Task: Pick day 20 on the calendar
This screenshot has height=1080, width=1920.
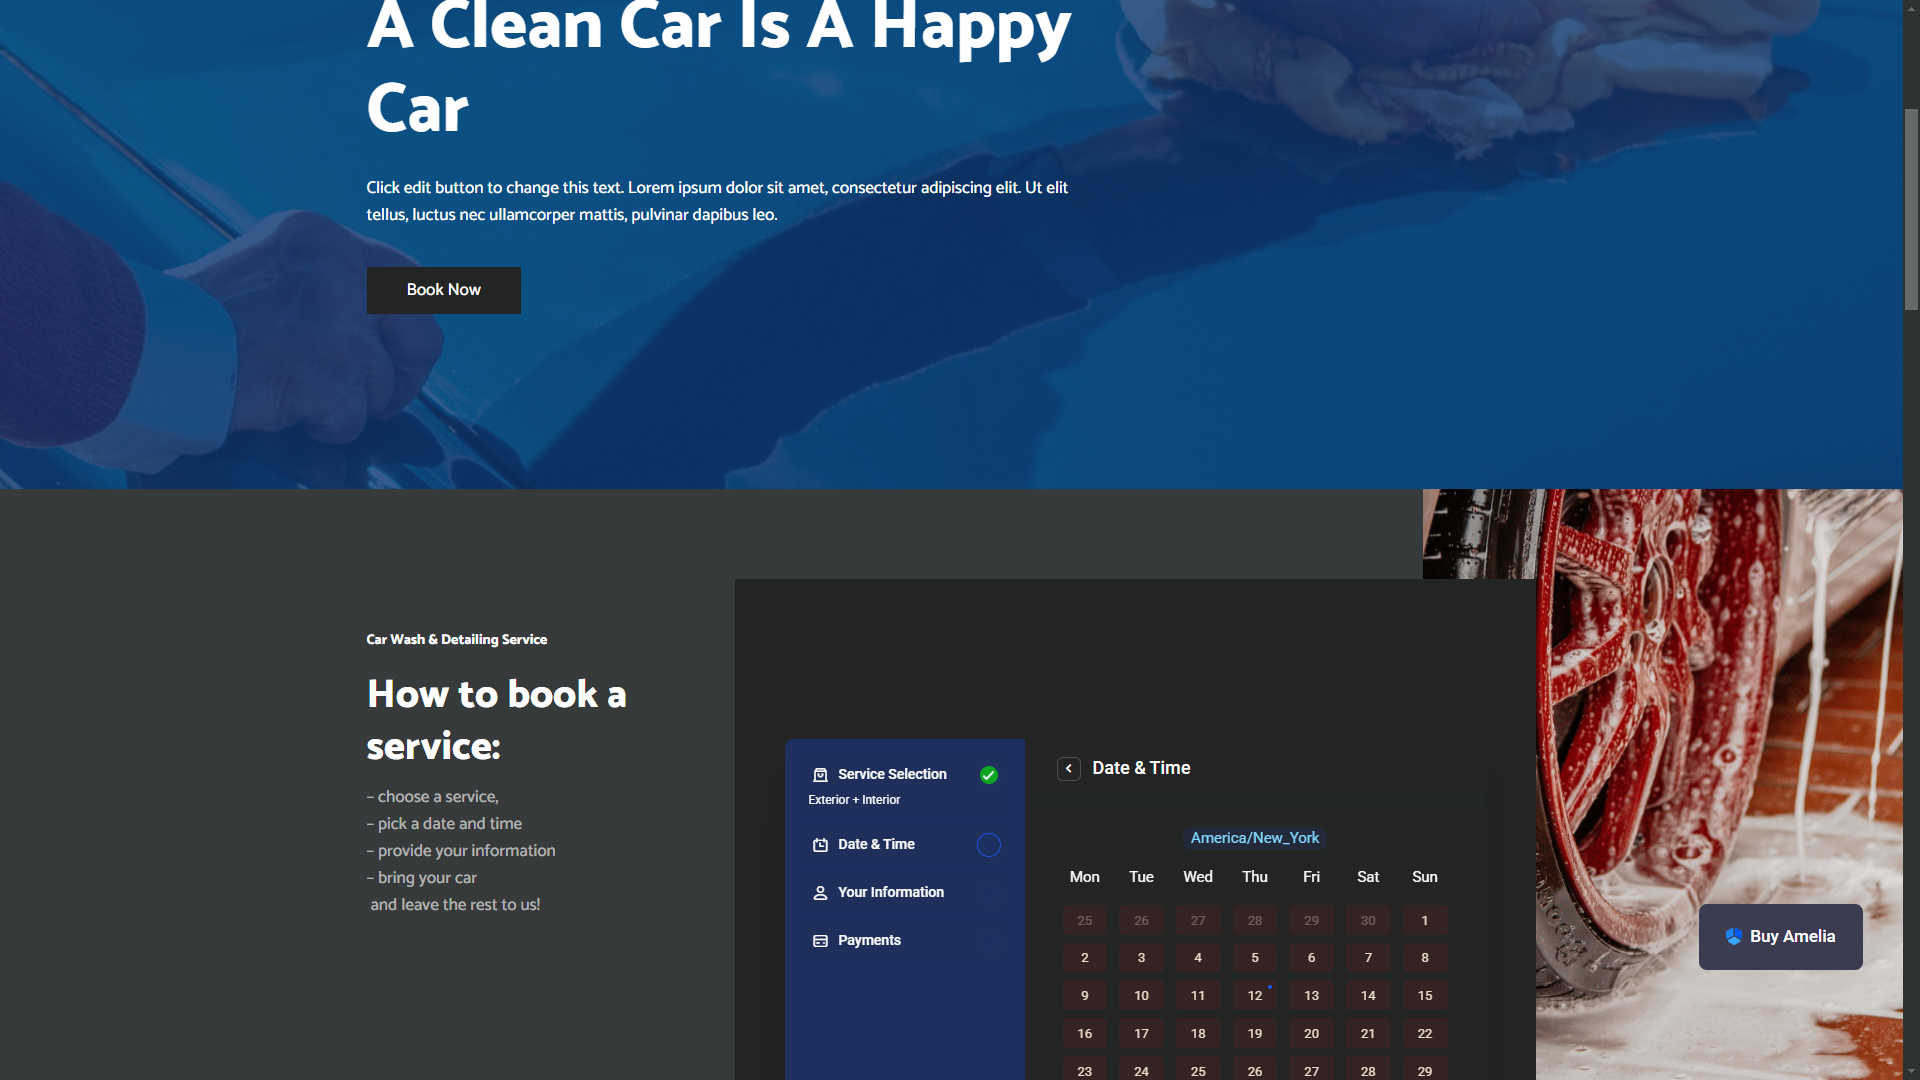Action: click(1311, 1033)
